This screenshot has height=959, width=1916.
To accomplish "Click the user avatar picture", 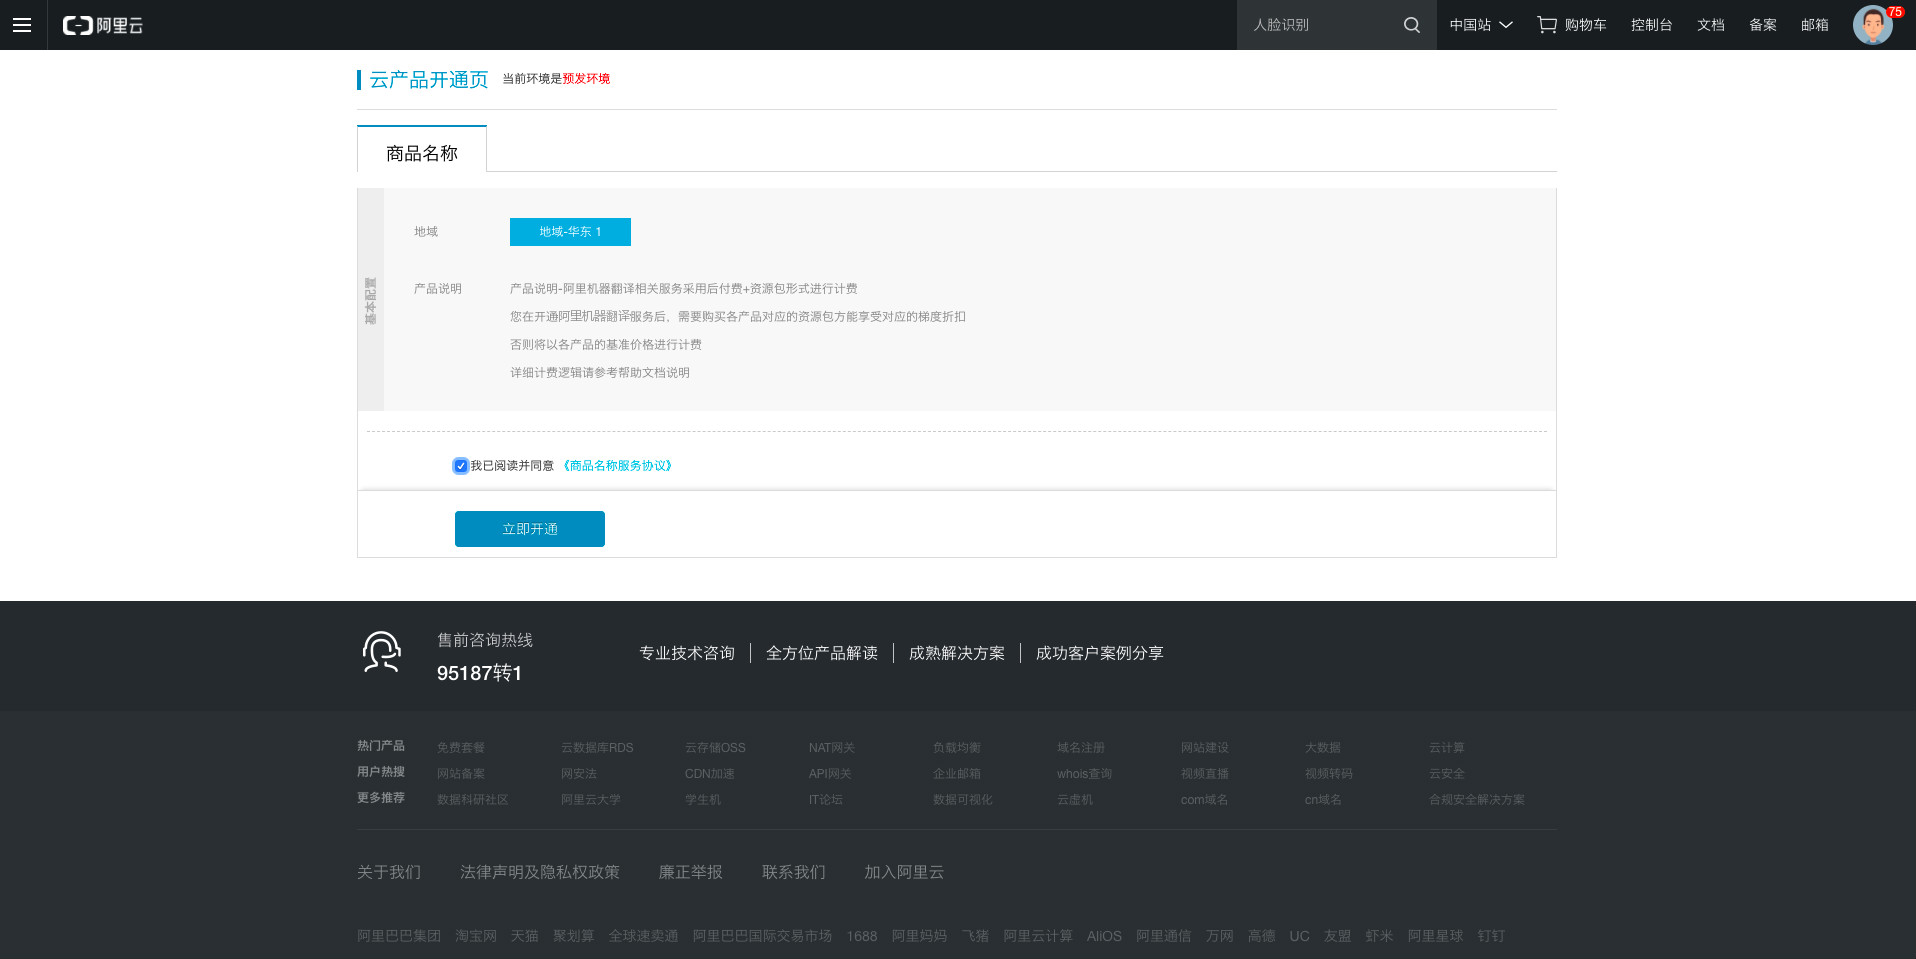I will pyautogui.click(x=1872, y=25).
